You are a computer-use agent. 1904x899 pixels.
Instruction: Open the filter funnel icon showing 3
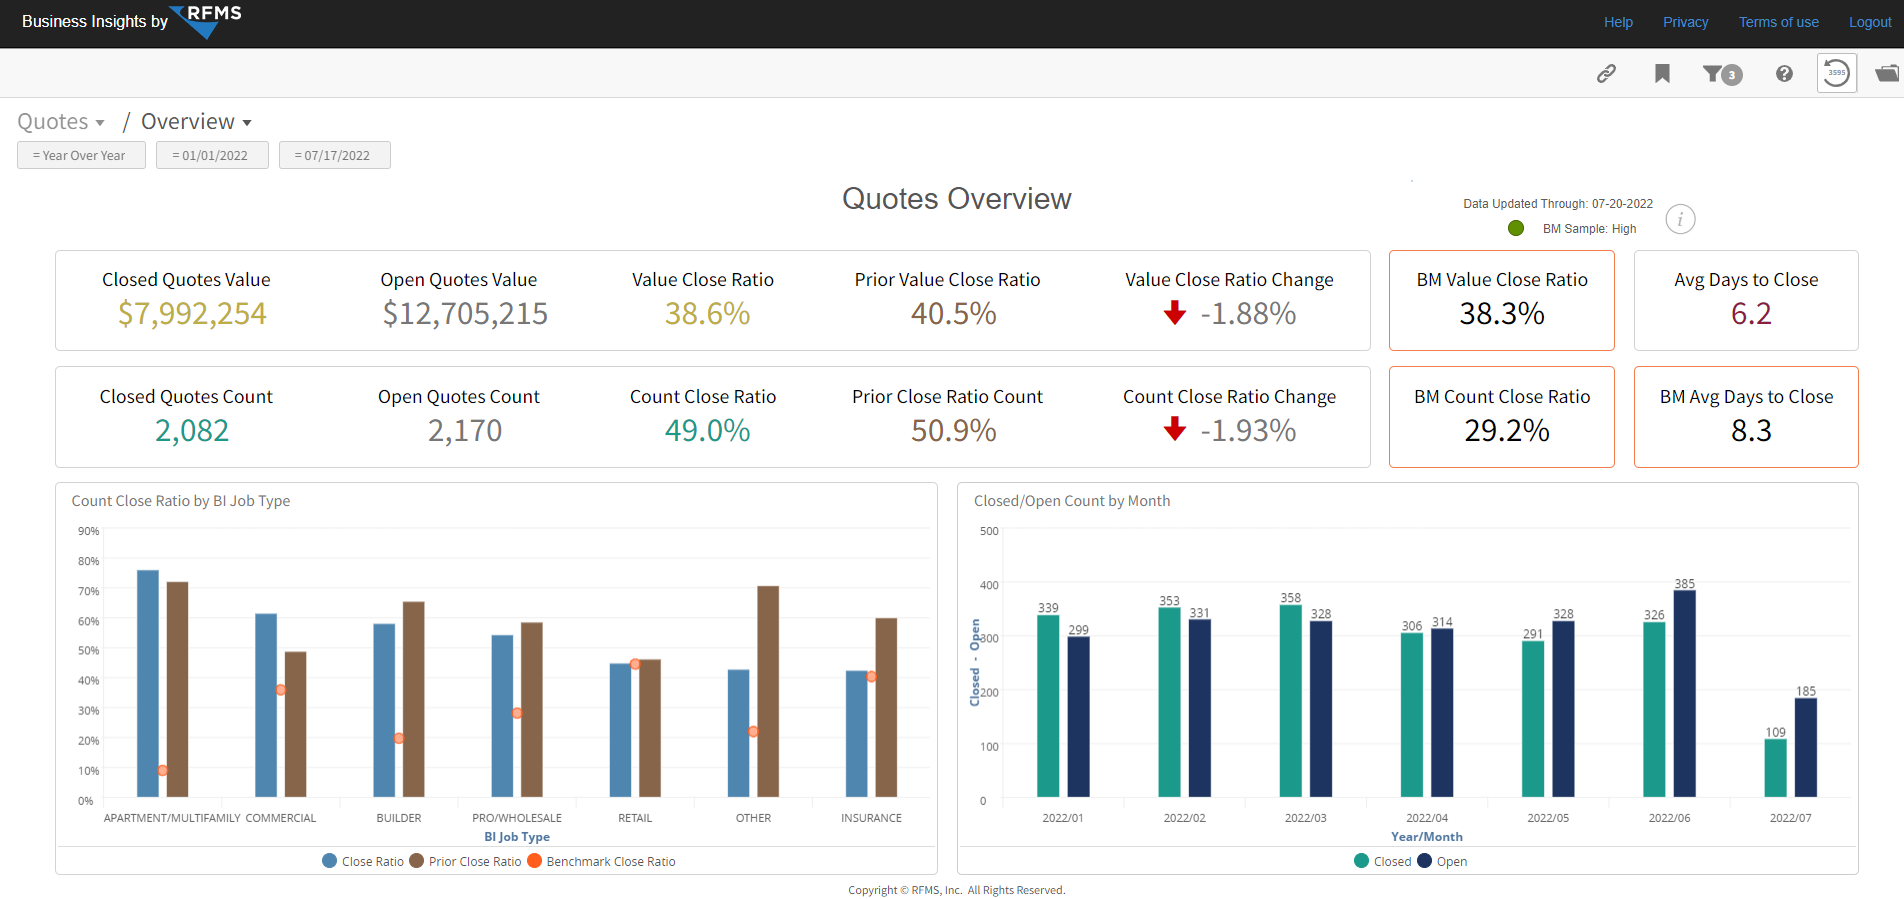1722,74
